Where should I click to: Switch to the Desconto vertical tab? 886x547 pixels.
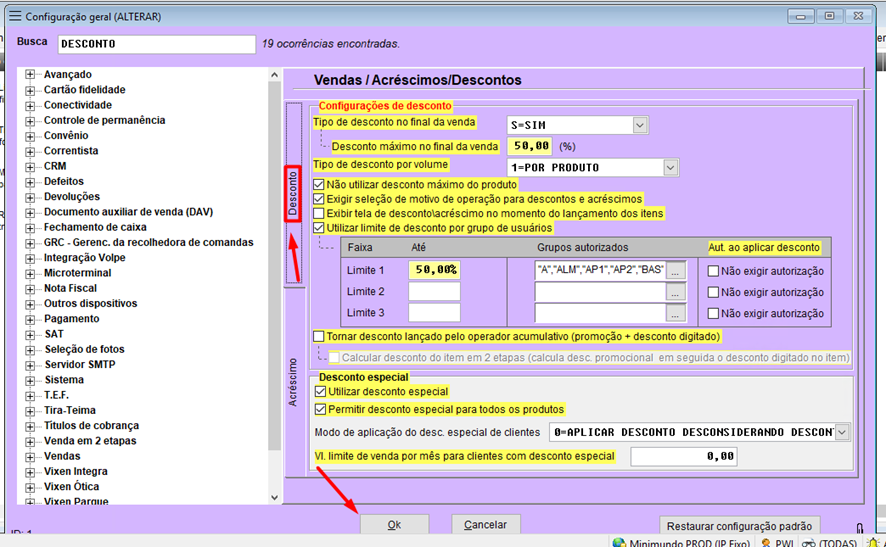[x=292, y=193]
